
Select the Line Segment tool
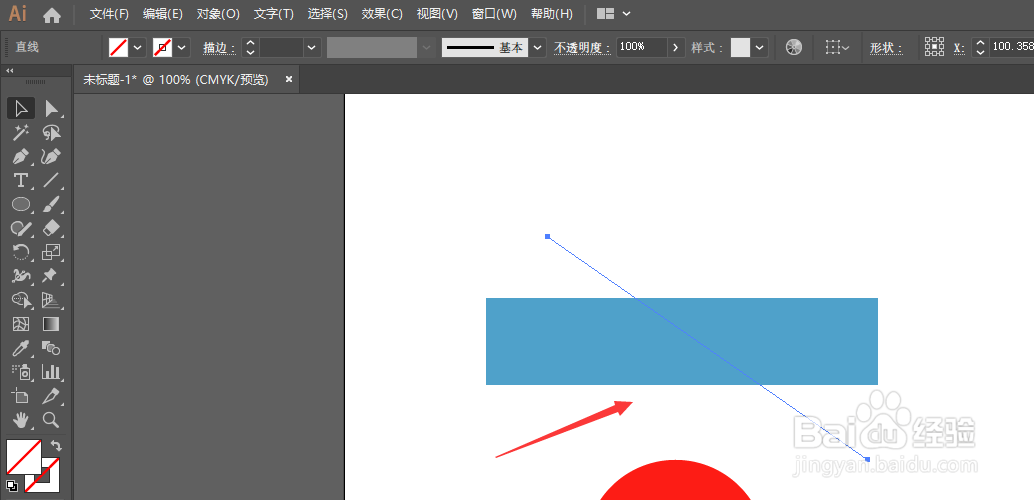coord(51,180)
